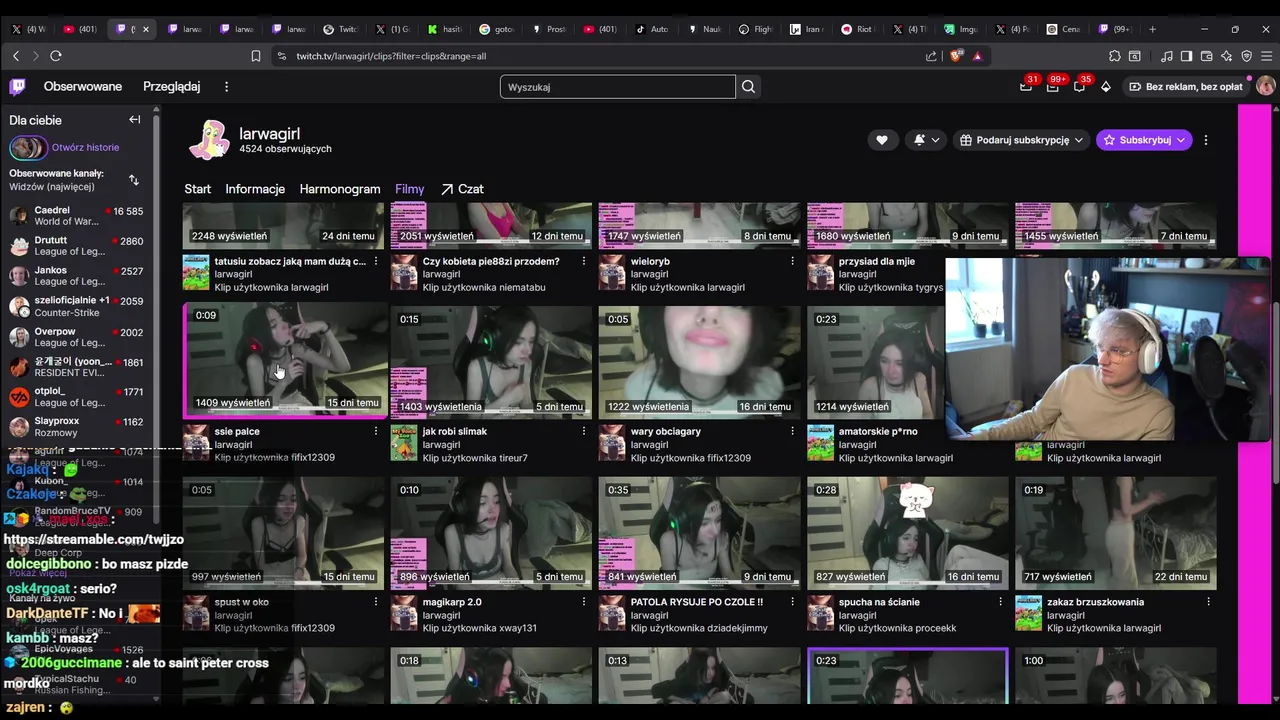The width and height of the screenshot is (1280, 720).
Task: Open the Harmonogram tab
Action: (x=340, y=189)
